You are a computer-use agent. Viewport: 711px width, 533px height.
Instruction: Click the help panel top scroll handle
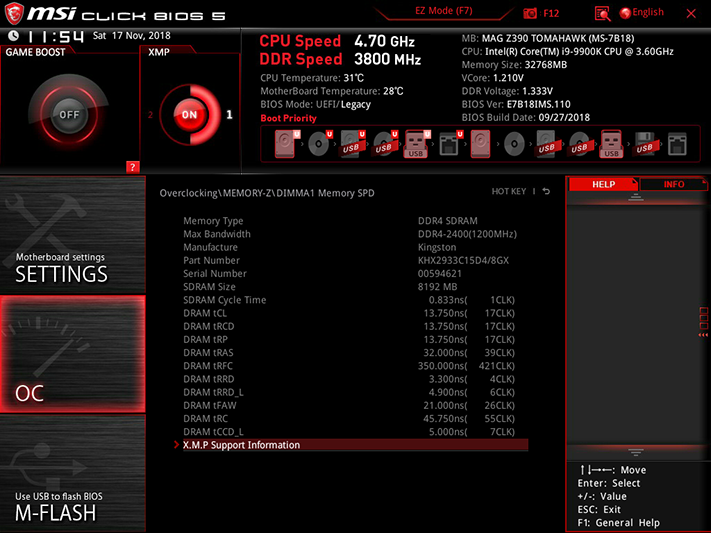pos(636,197)
